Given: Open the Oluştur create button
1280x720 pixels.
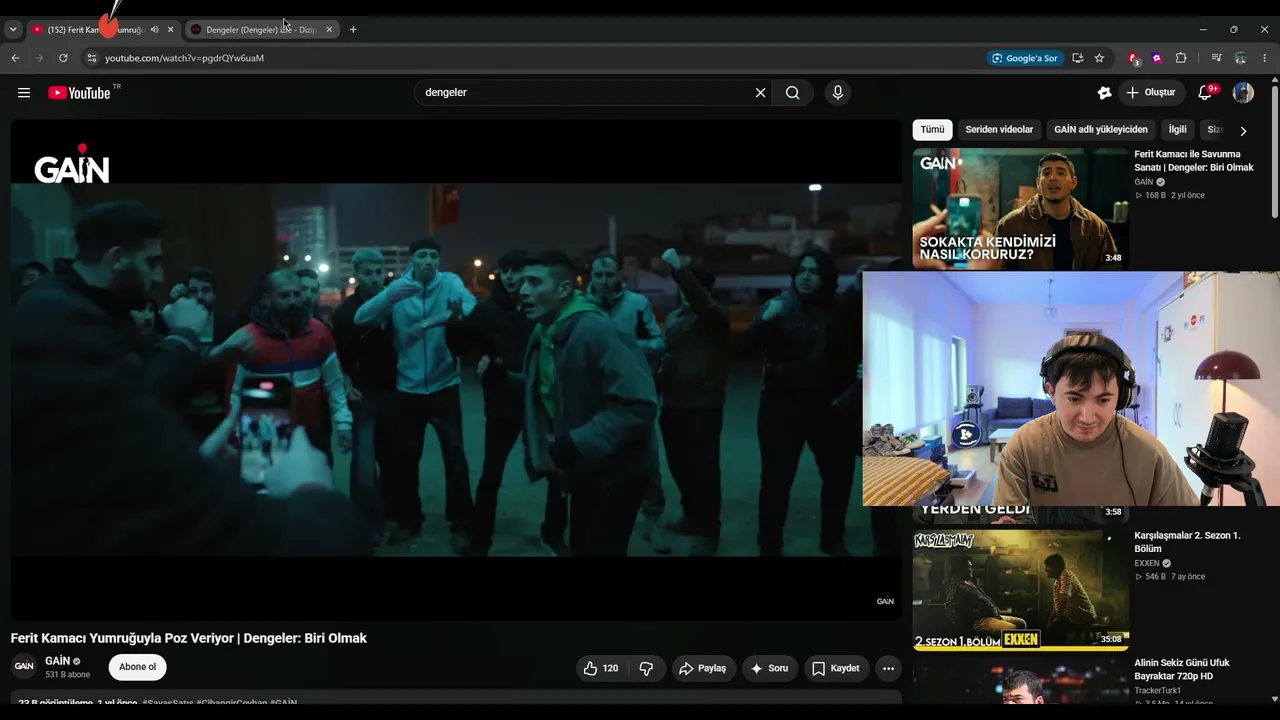Looking at the screenshot, I should (x=1150, y=93).
